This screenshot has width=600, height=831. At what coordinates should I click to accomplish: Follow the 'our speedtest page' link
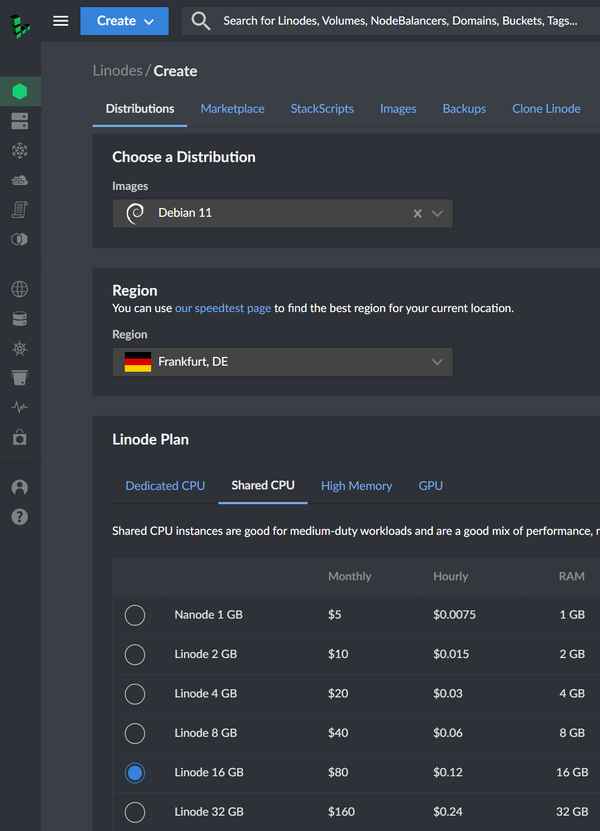coord(223,308)
